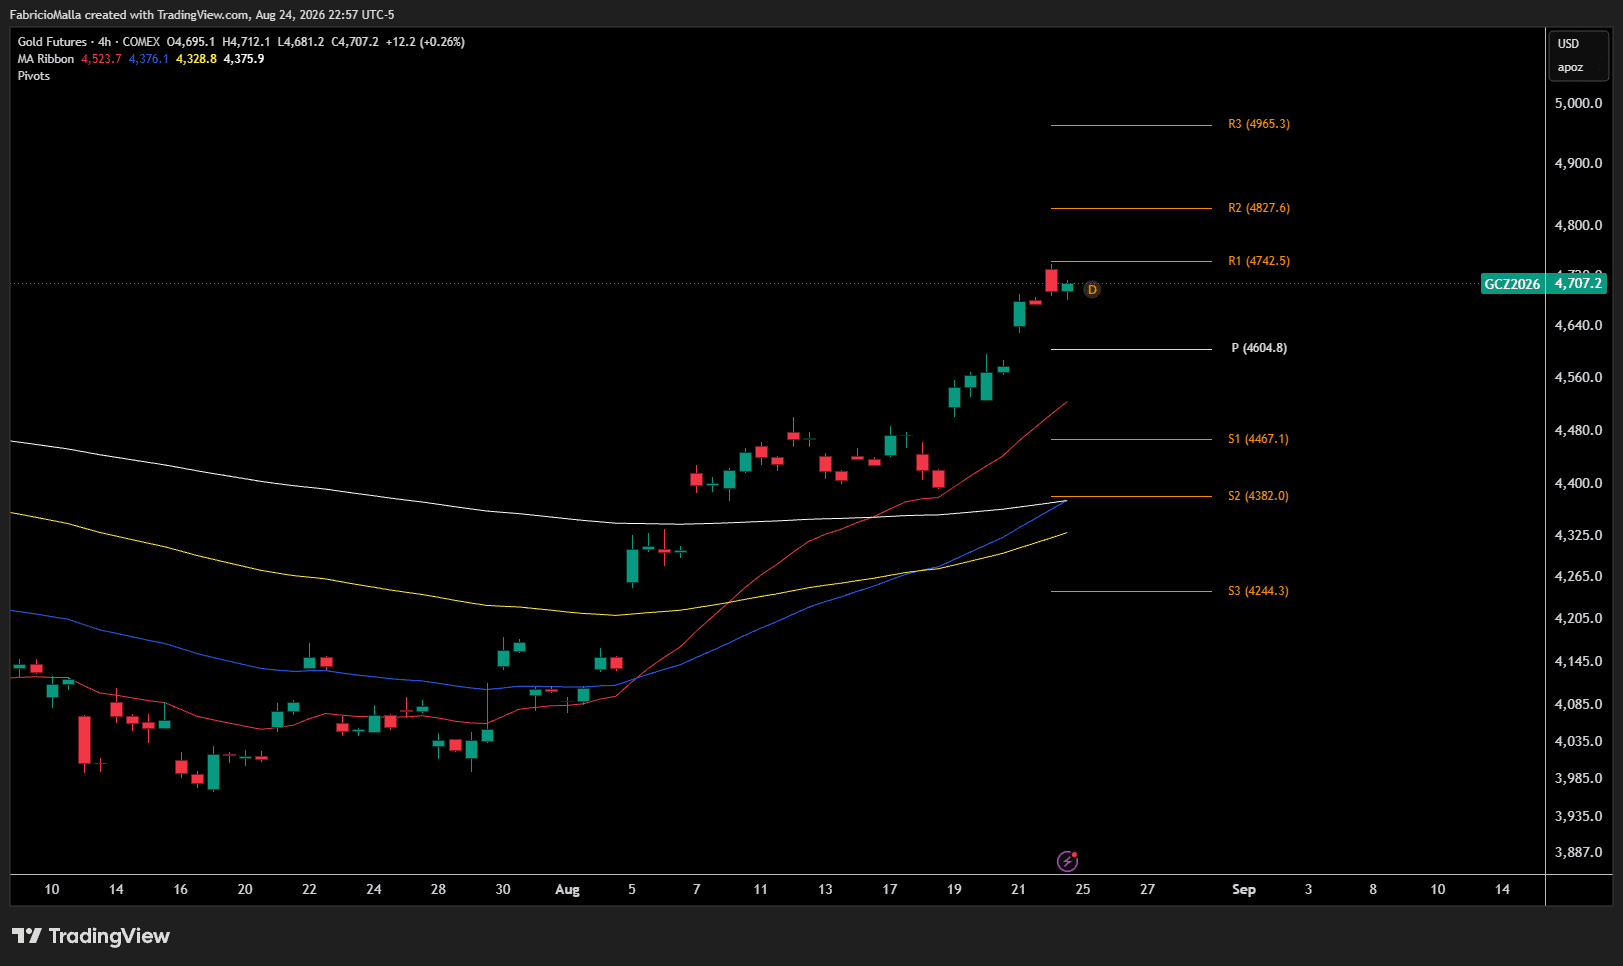Image resolution: width=1623 pixels, height=966 pixels.
Task: Click the 4,085.0 price axis label
Action: [1578, 704]
